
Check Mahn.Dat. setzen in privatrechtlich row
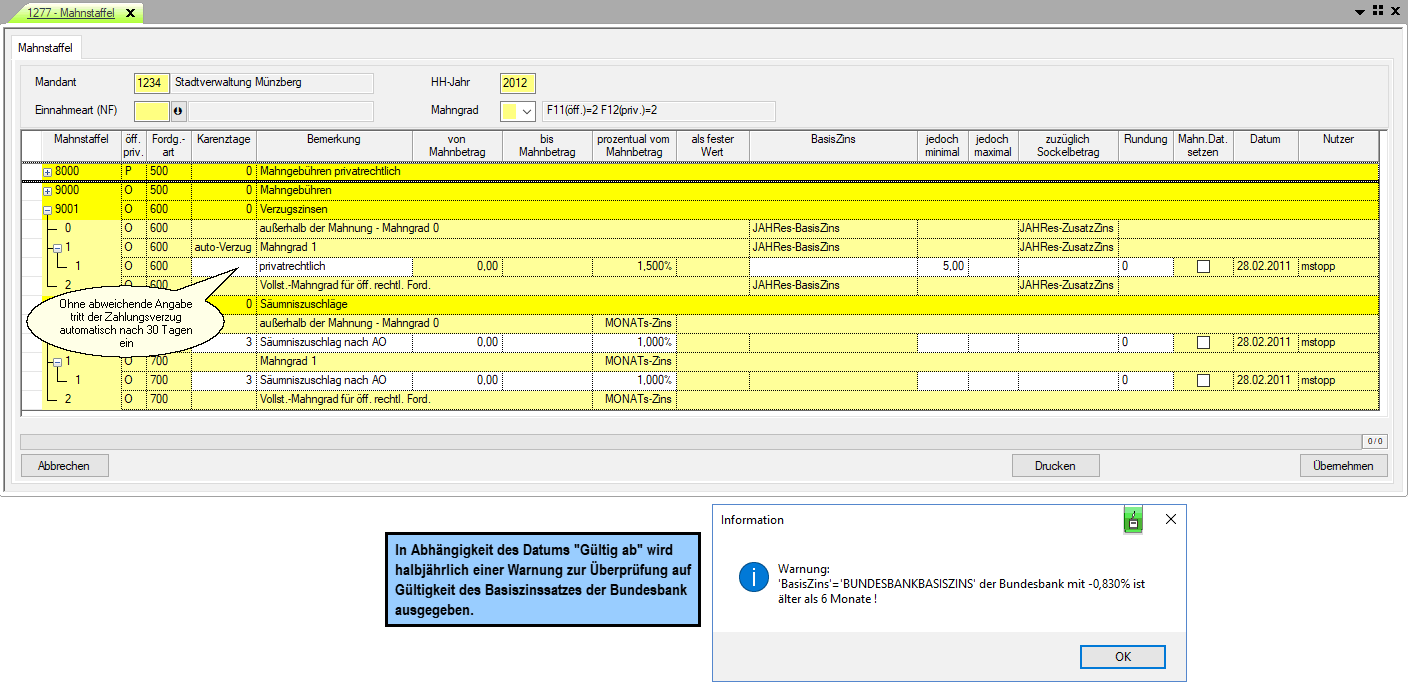[x=1203, y=267]
